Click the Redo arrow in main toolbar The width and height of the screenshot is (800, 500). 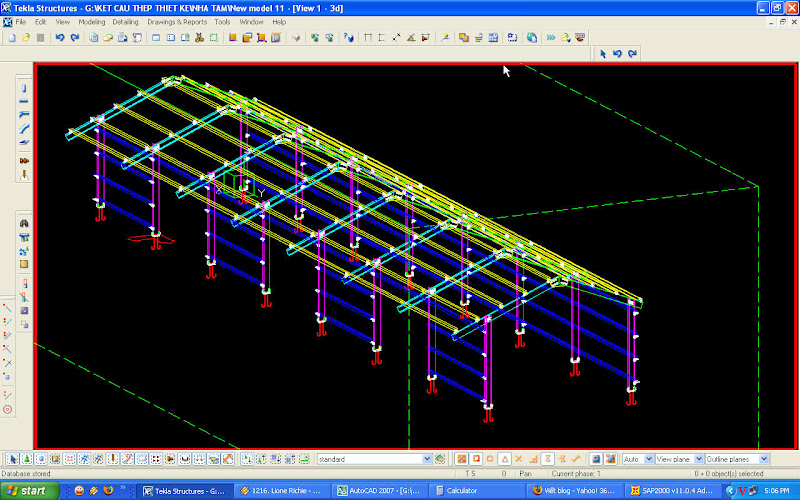tap(75, 37)
